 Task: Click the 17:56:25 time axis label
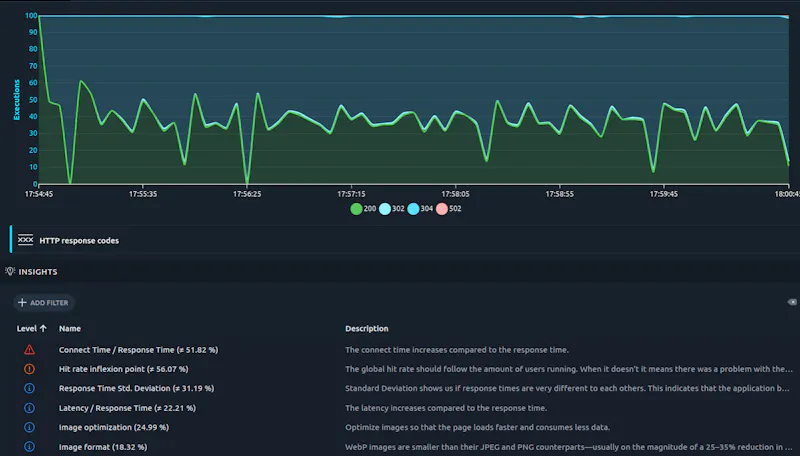[x=247, y=194]
